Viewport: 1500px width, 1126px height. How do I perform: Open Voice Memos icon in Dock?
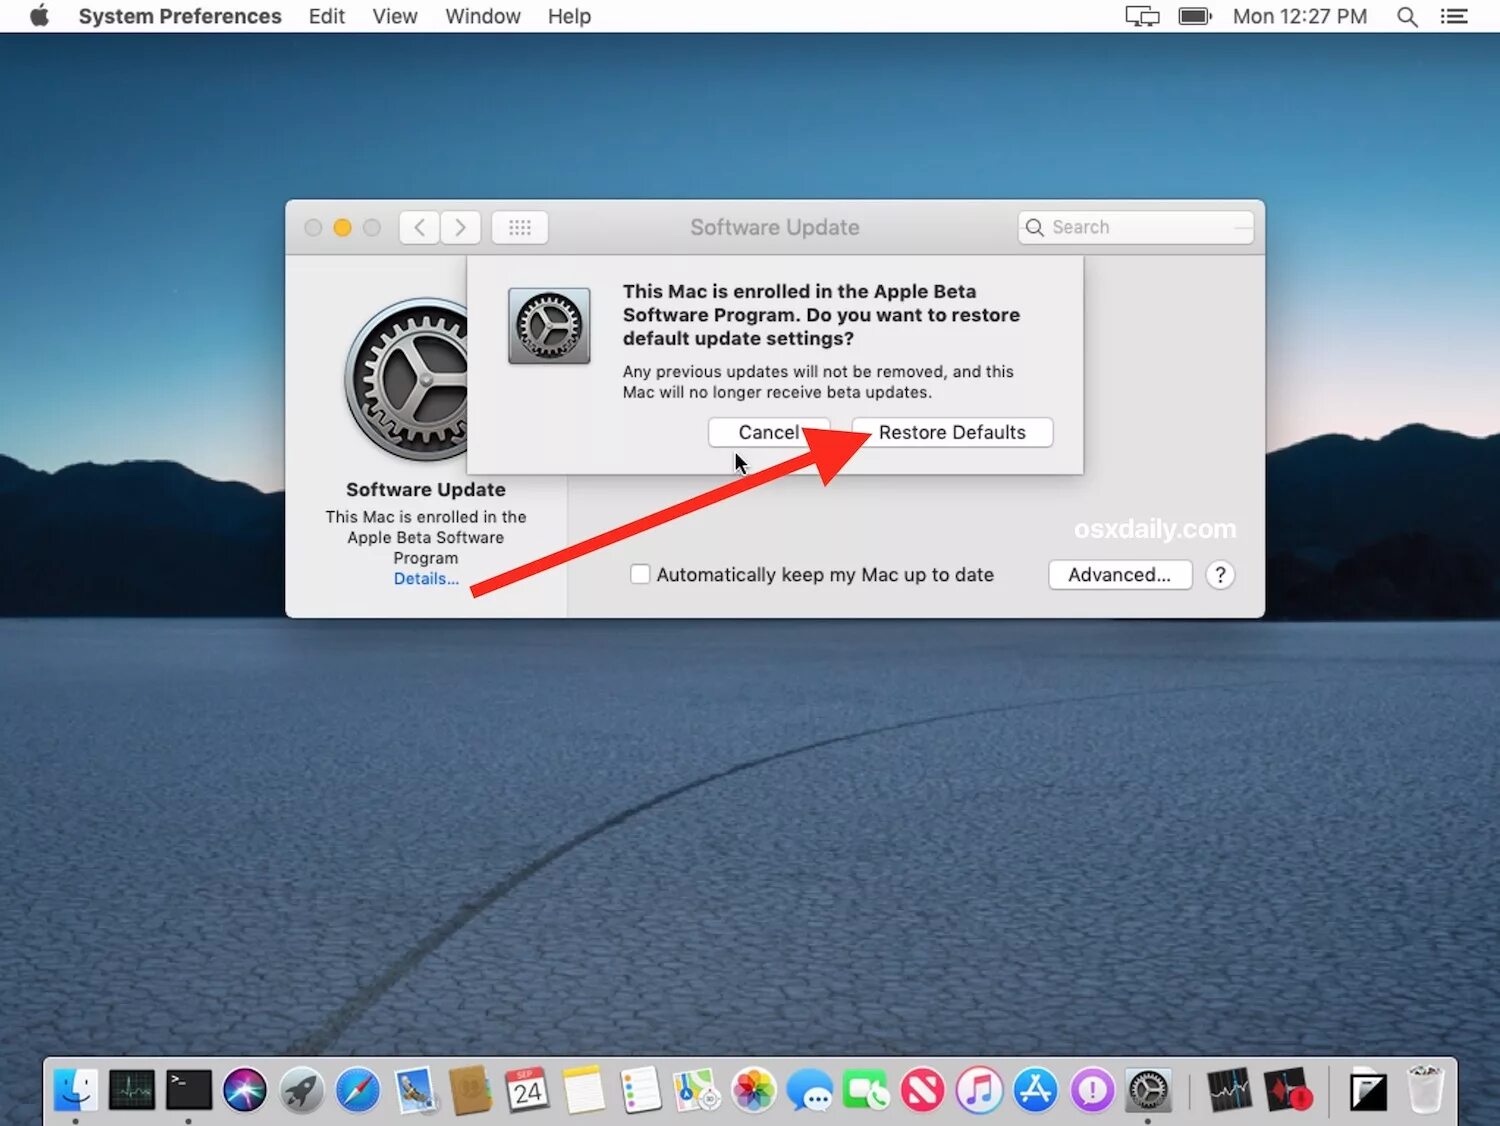1288,1089
